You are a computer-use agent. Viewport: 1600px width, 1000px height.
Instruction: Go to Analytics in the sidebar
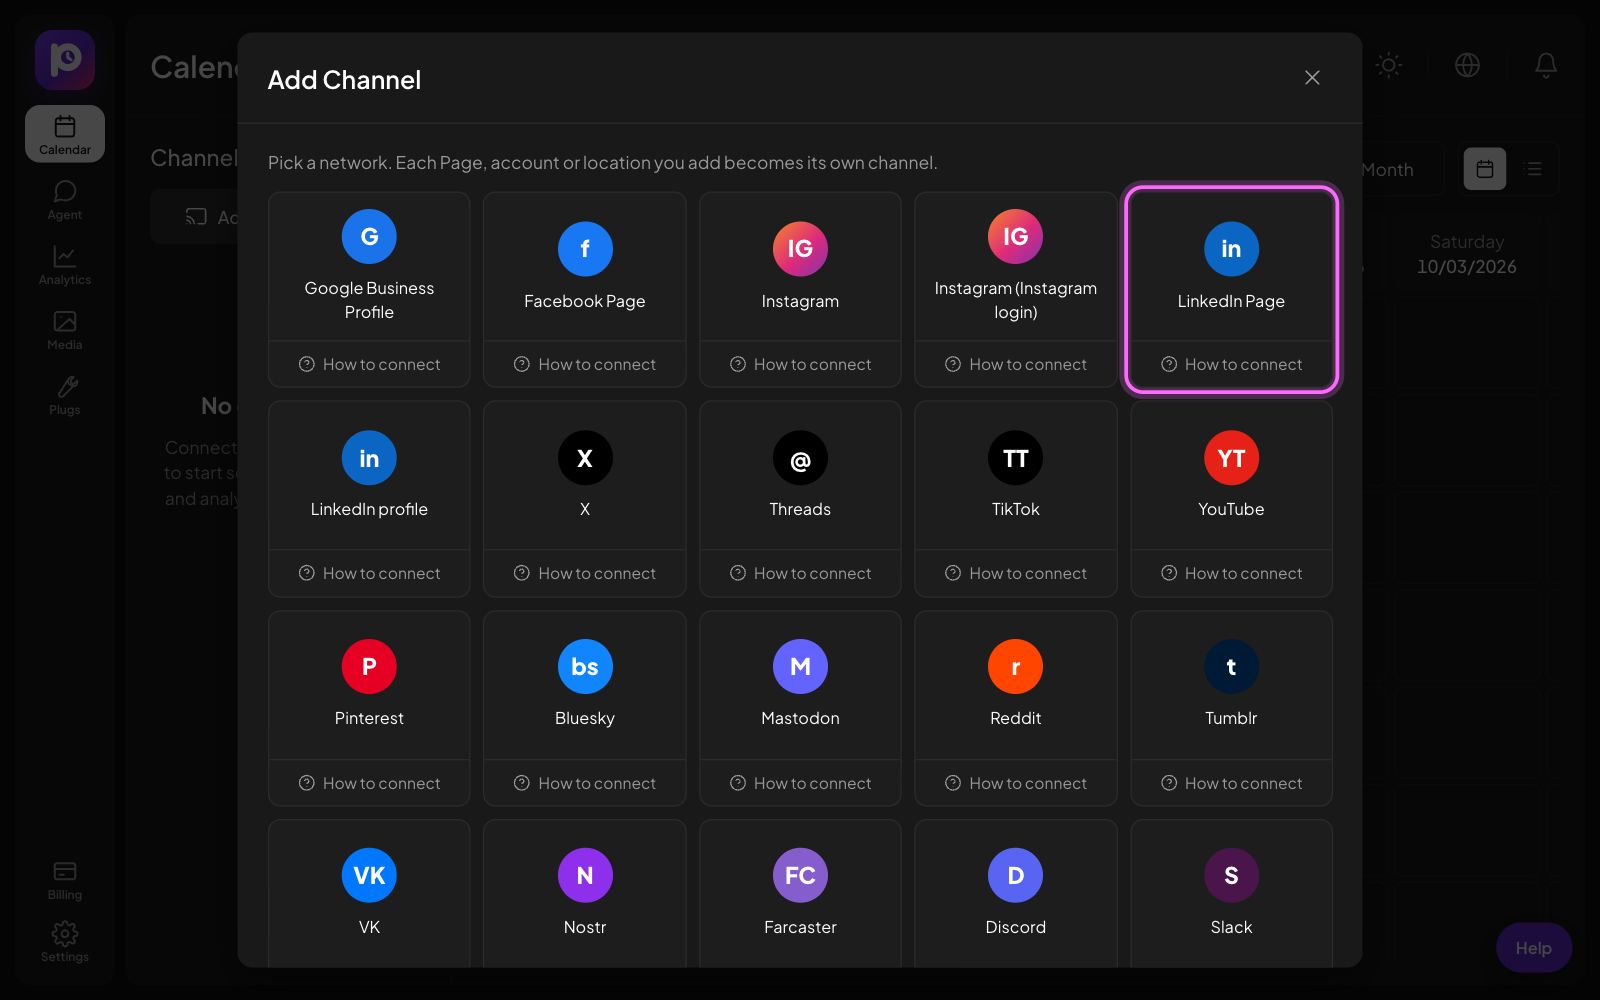65,265
